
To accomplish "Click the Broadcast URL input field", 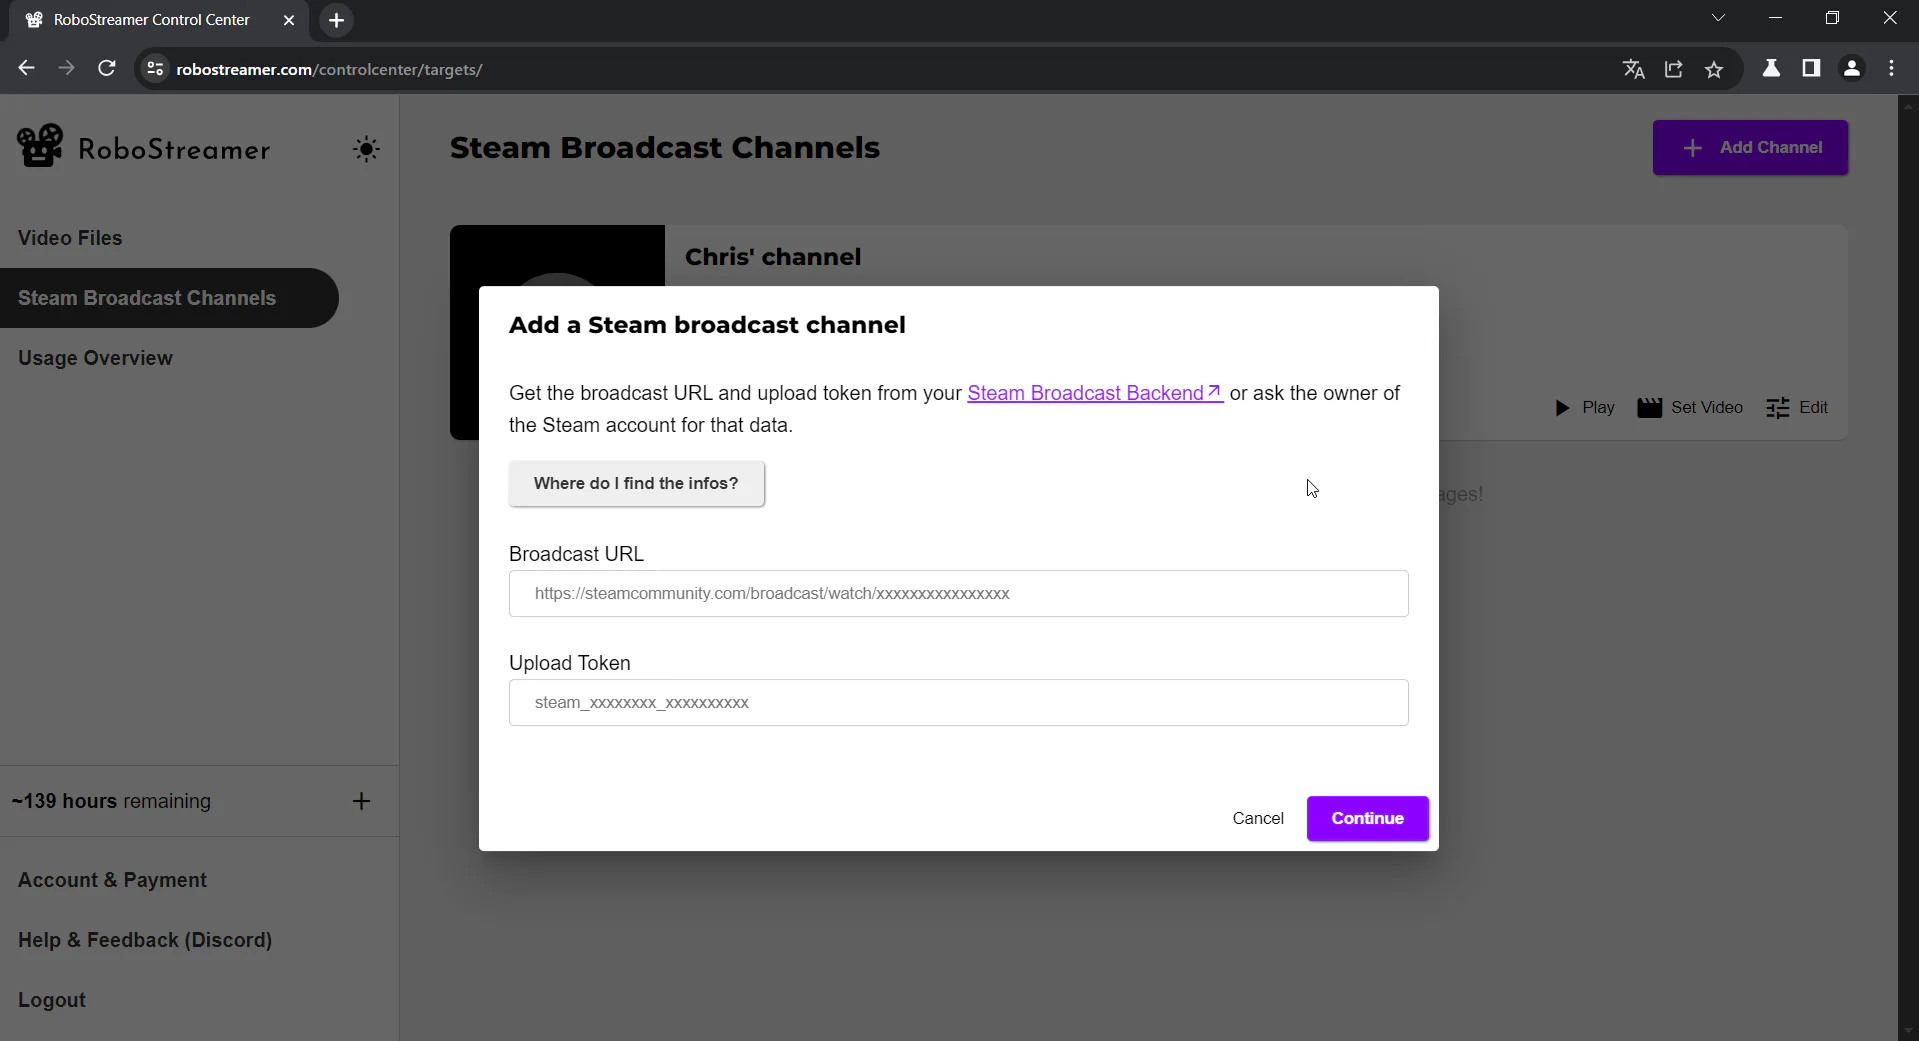I will (958, 593).
